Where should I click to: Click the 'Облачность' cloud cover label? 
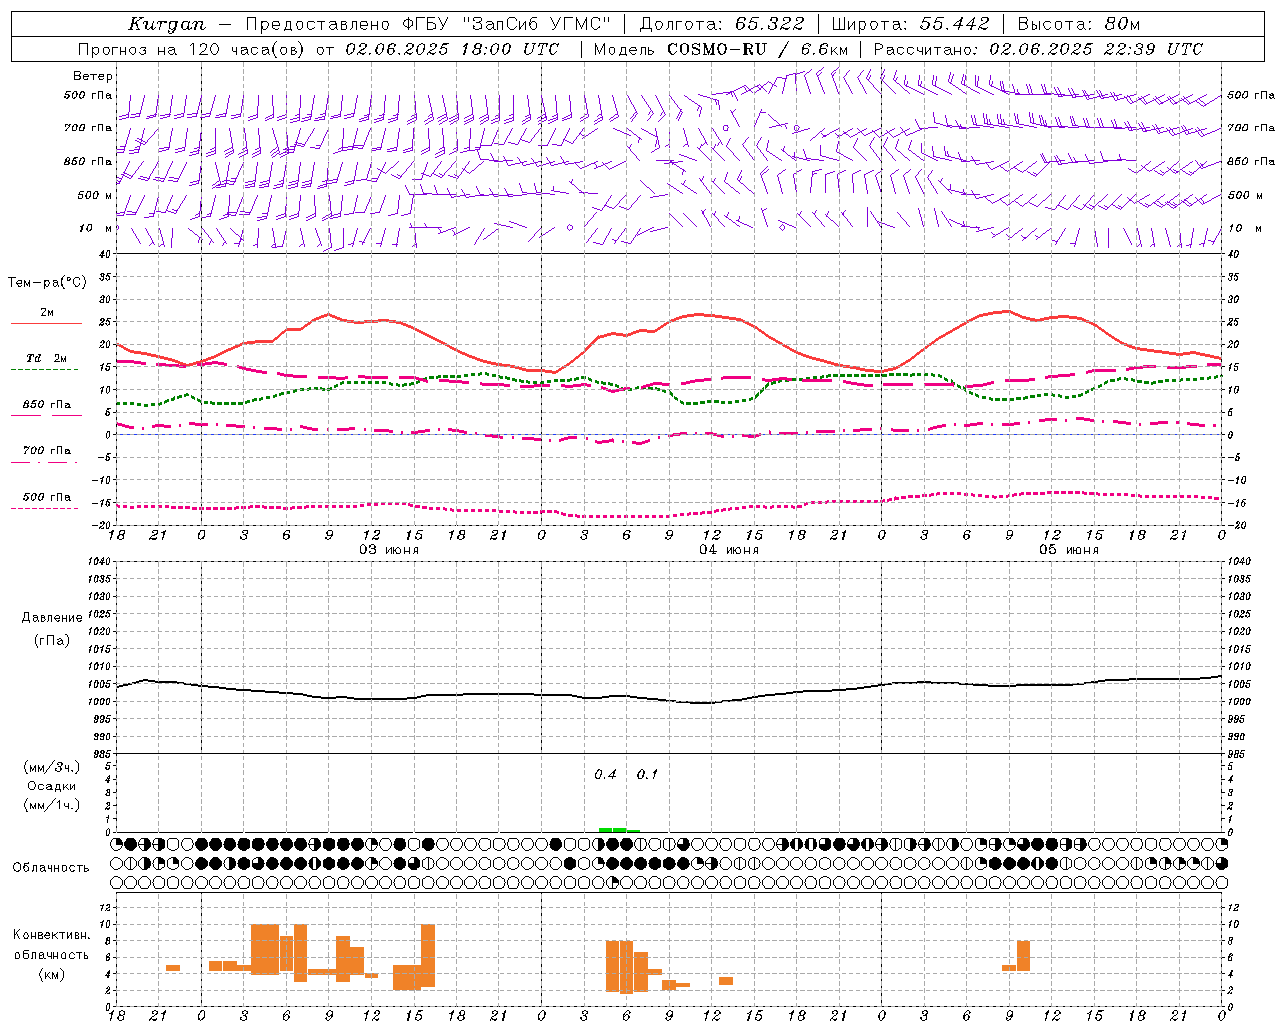click(51, 868)
